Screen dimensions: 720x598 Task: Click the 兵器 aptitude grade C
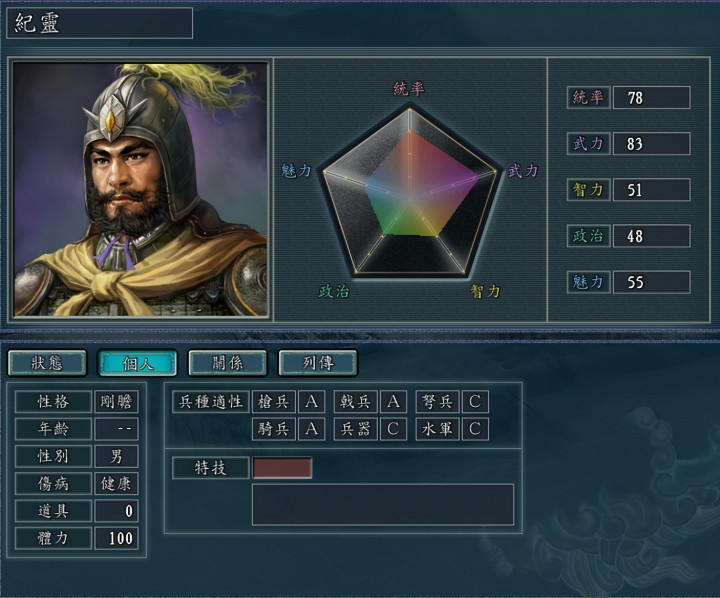coord(393,429)
